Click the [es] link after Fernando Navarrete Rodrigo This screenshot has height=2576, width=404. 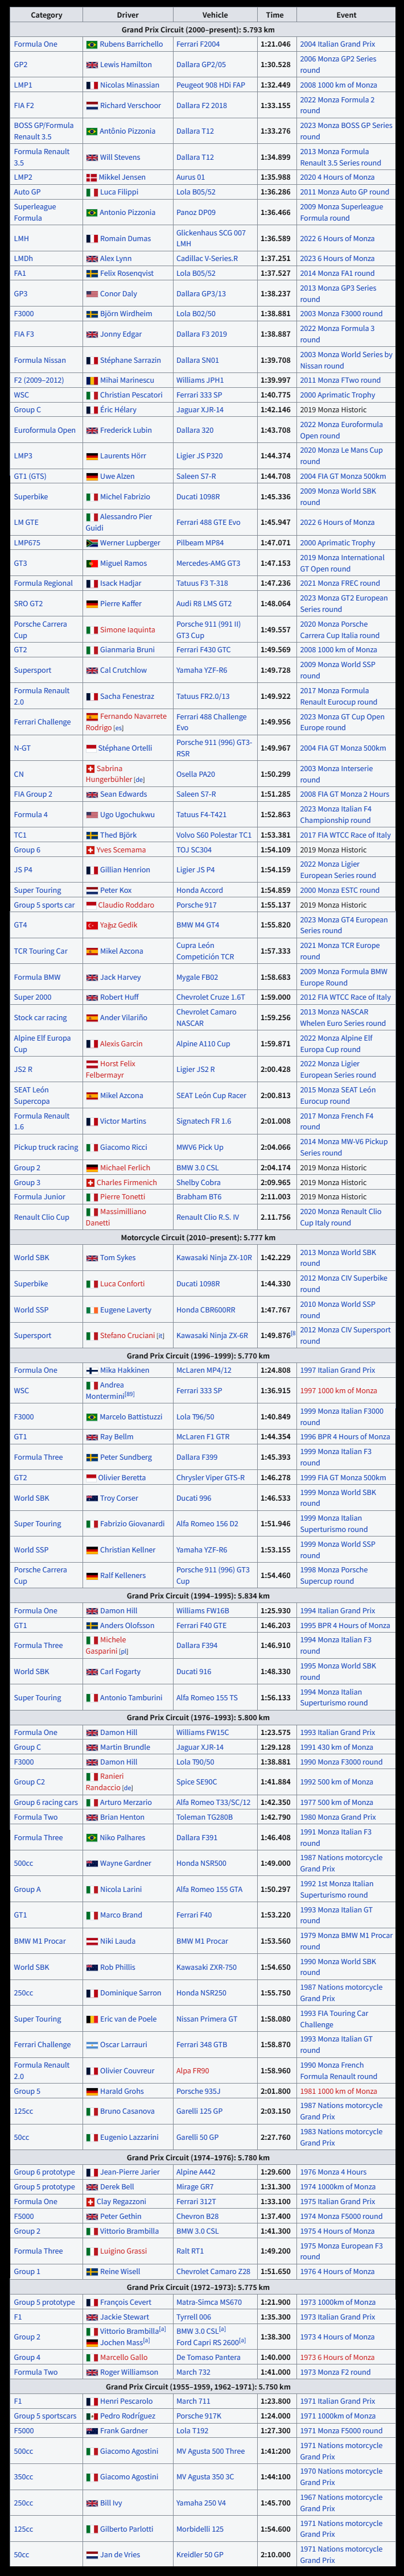[118, 729]
